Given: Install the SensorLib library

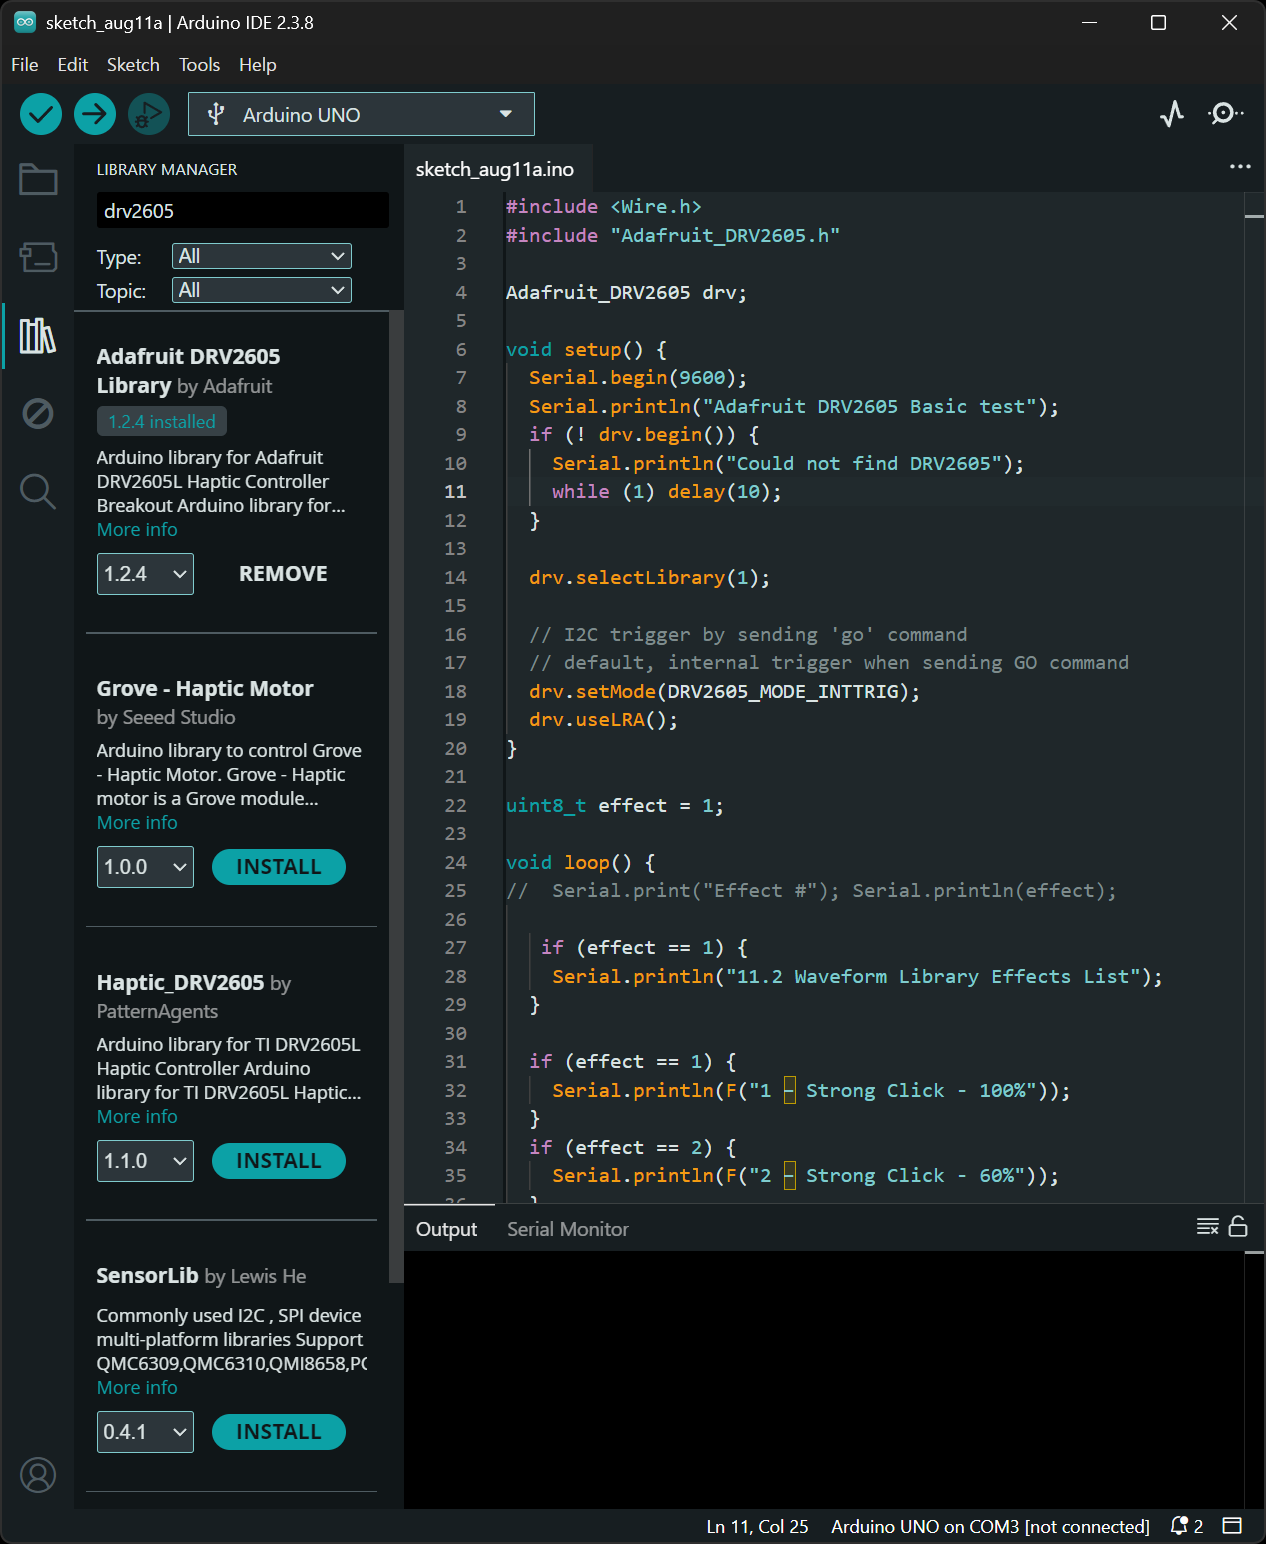Looking at the screenshot, I should pyautogui.click(x=279, y=1432).
